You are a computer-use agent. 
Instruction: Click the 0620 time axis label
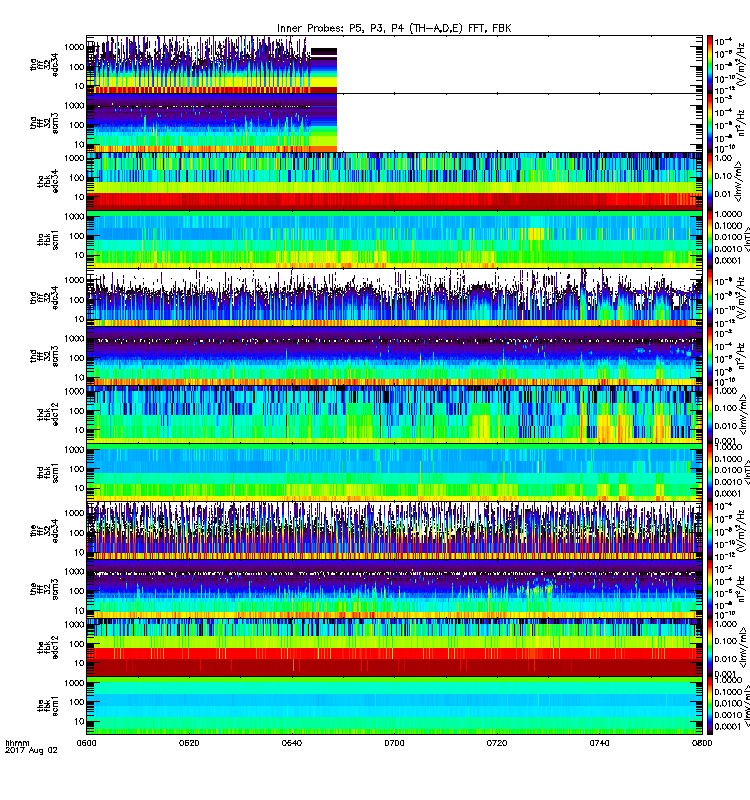pos(189,743)
